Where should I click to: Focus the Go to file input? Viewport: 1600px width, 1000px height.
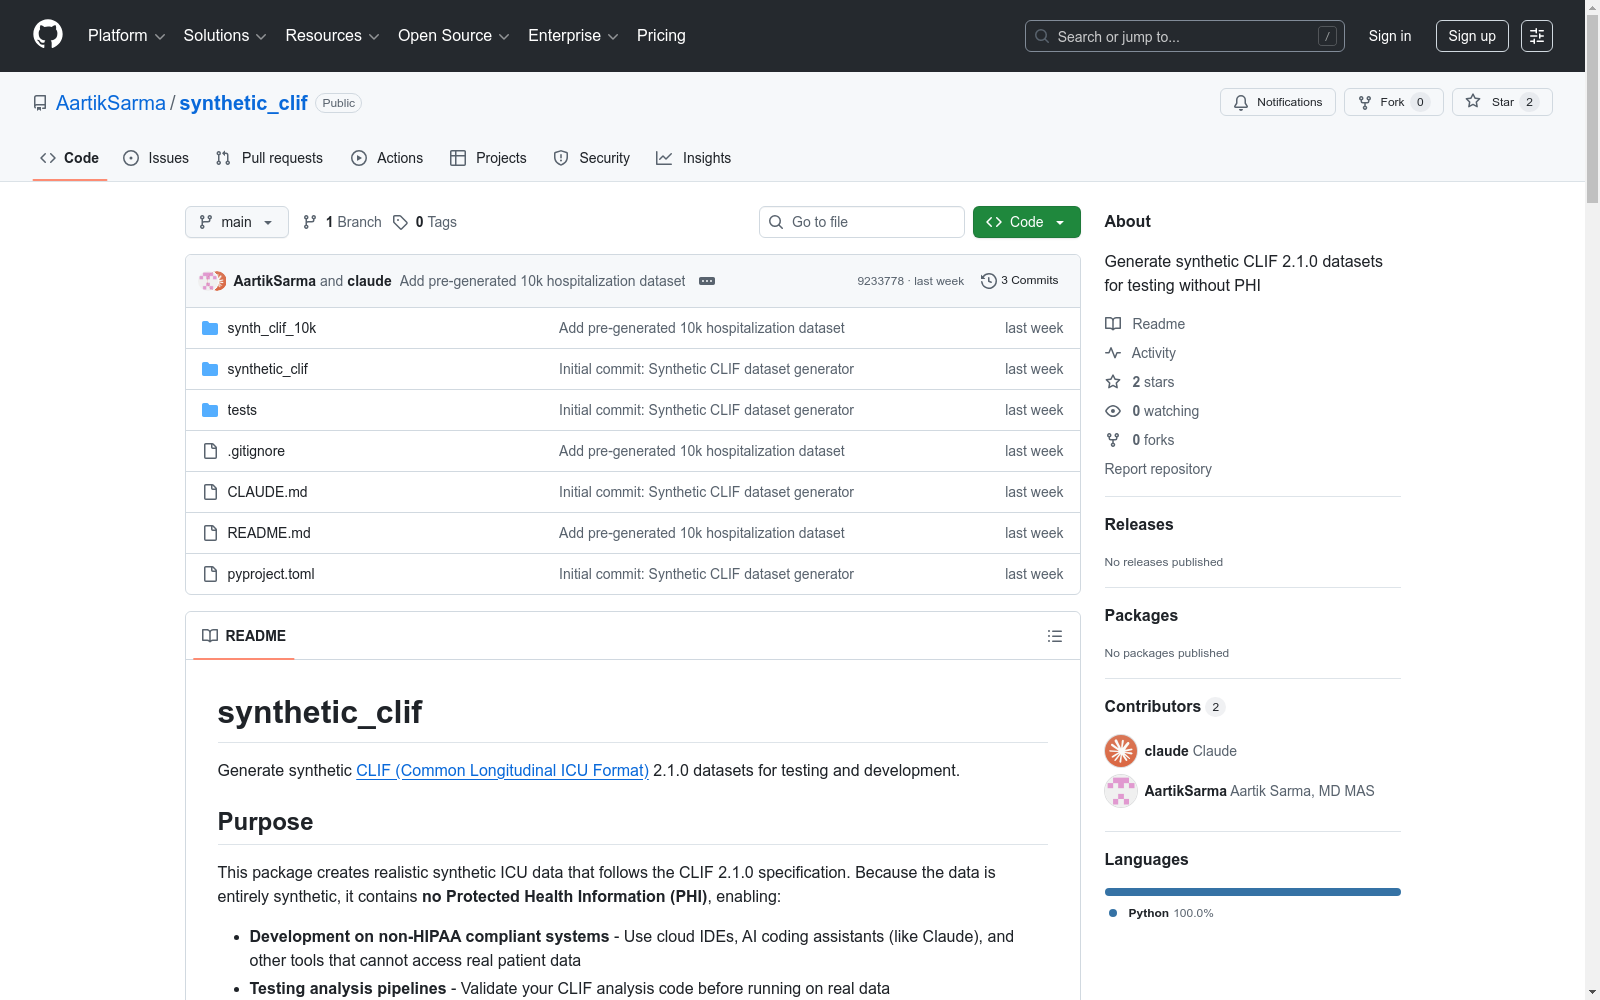tap(862, 222)
